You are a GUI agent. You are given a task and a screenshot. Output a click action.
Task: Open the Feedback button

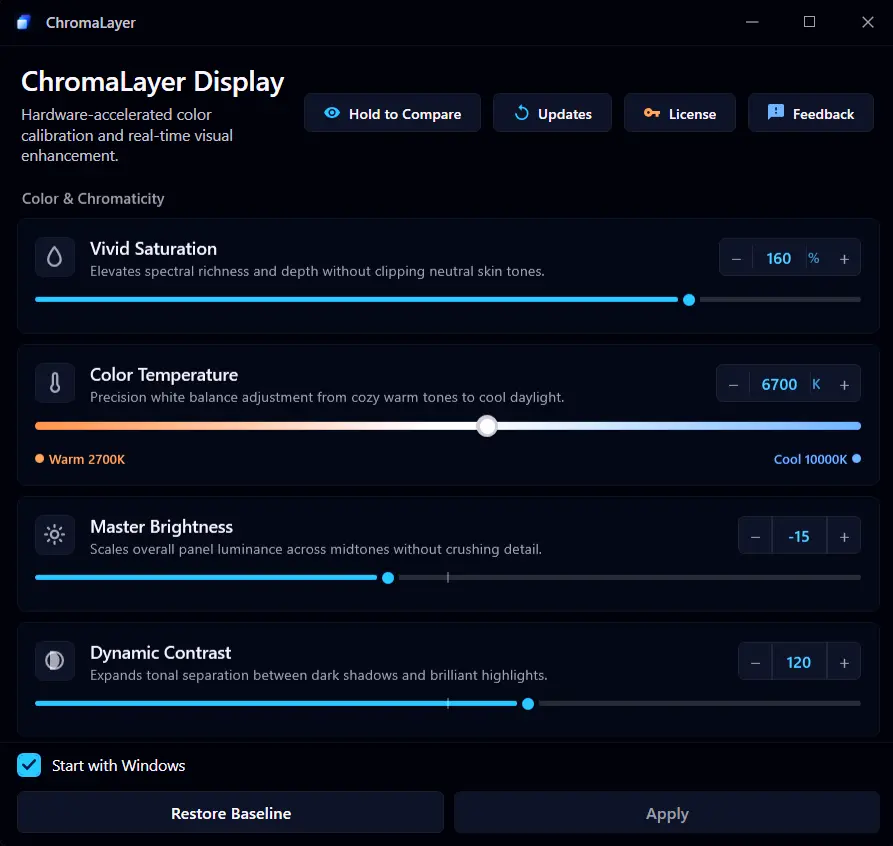811,113
